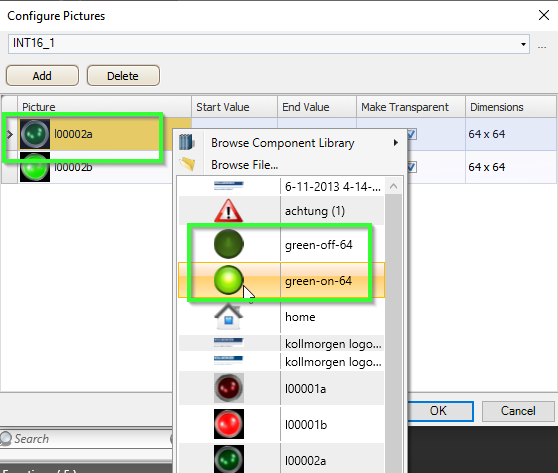Expand the Browse Component Library arrow
Image resolution: width=558 pixels, height=473 pixels.
click(396, 143)
